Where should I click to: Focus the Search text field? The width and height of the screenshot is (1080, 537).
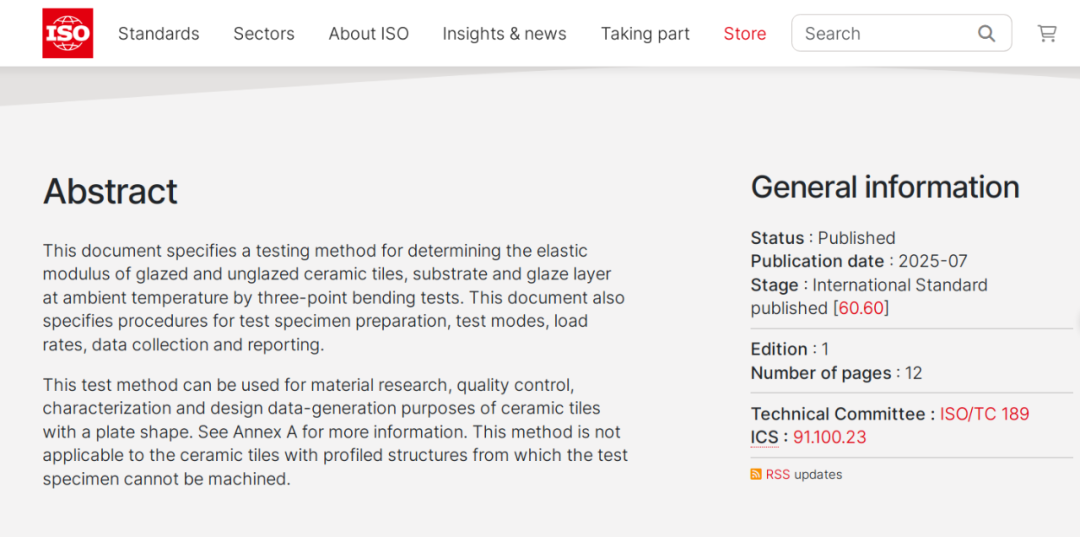[x=885, y=34]
